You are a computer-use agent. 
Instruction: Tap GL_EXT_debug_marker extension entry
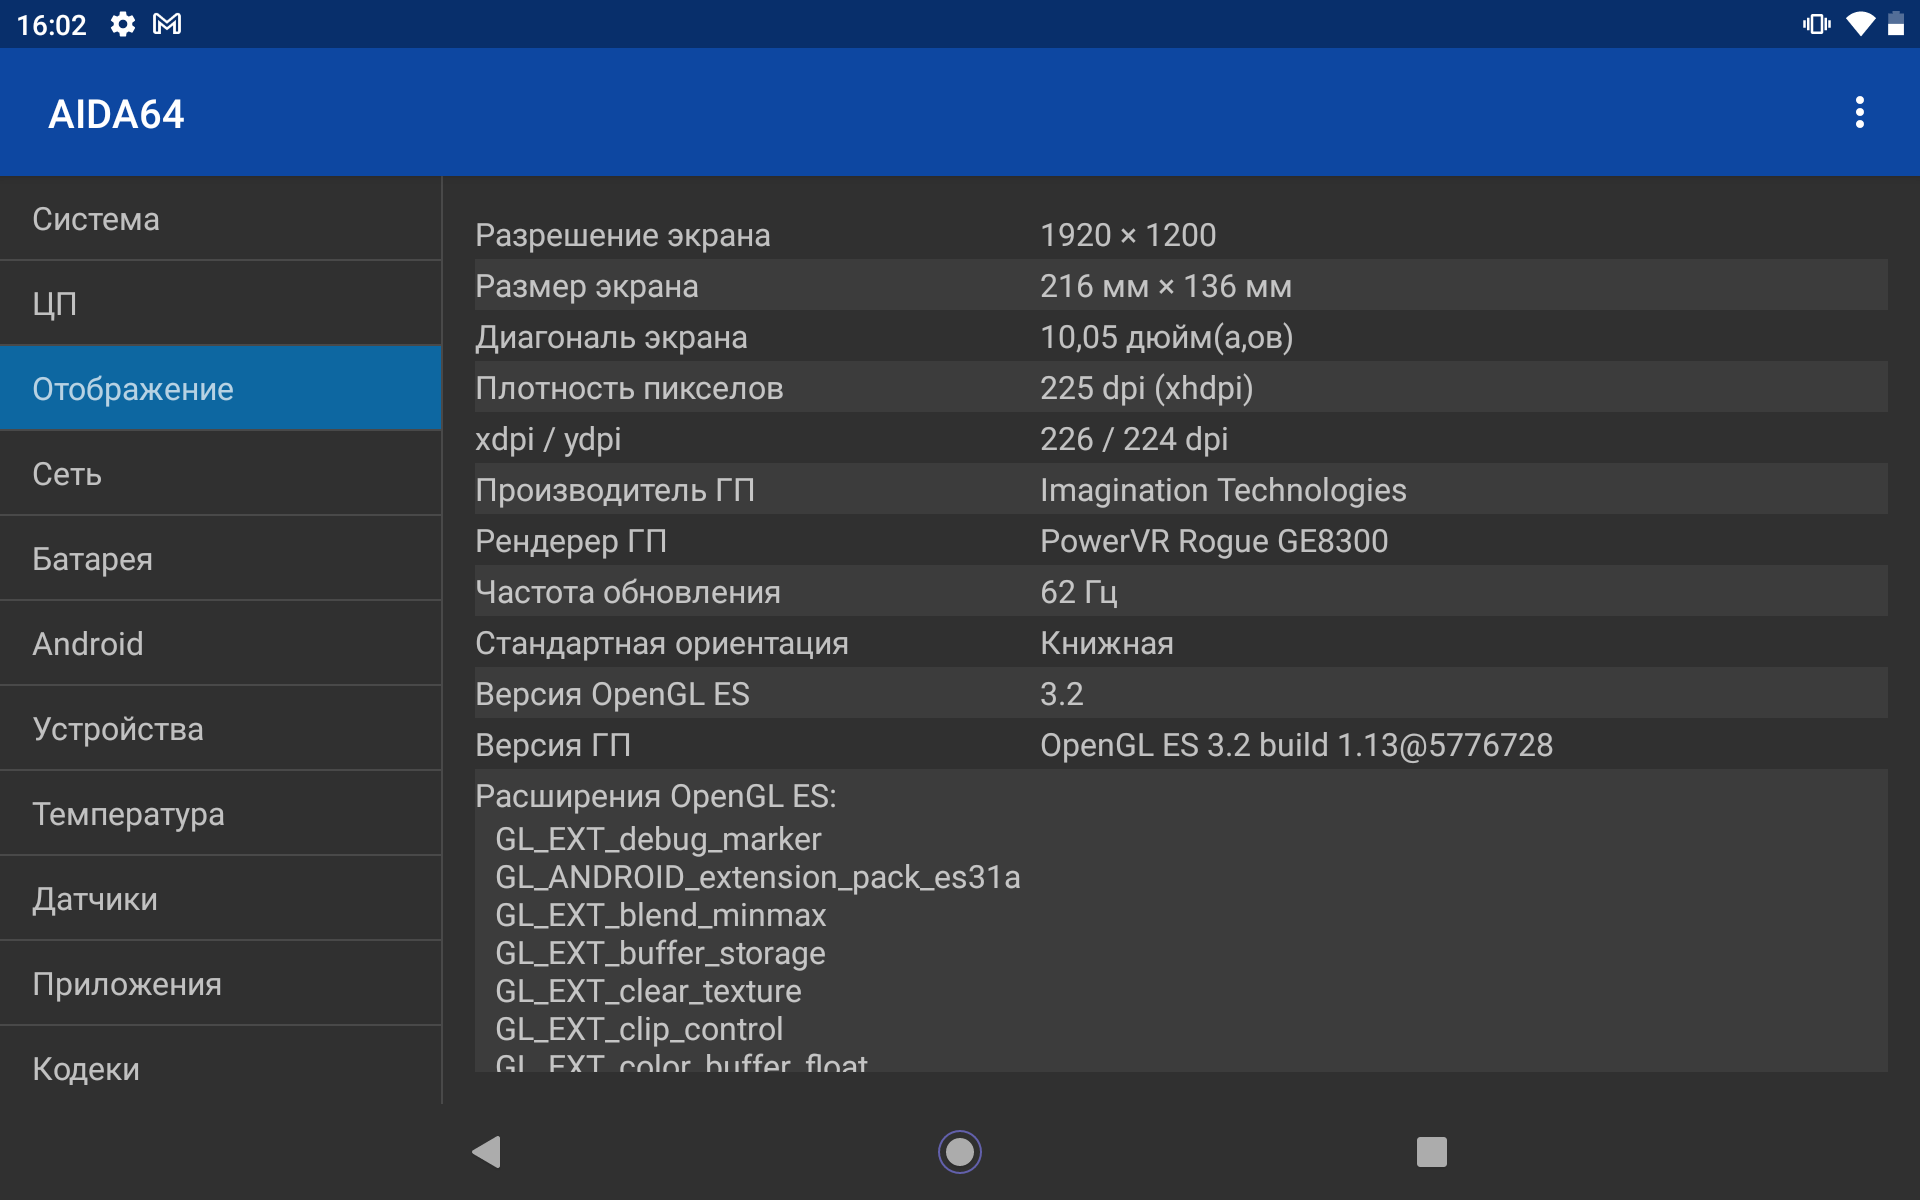tap(658, 839)
